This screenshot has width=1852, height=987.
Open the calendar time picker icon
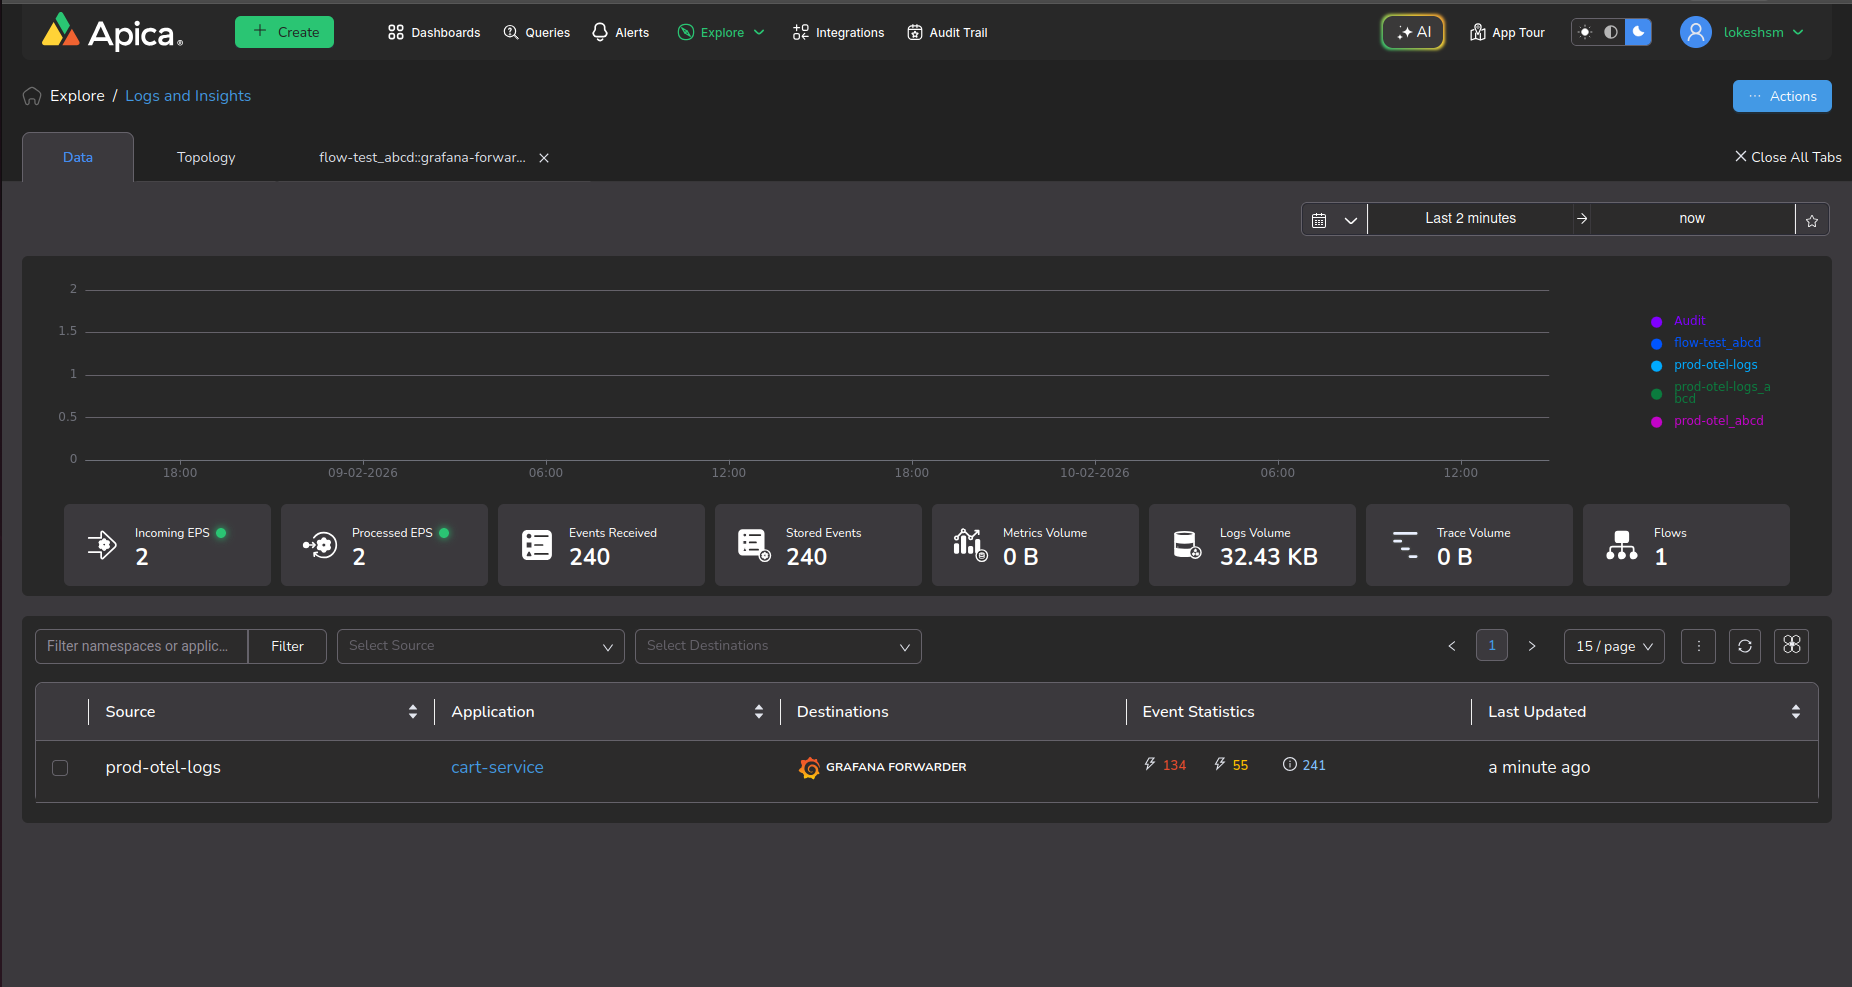[x=1319, y=220]
